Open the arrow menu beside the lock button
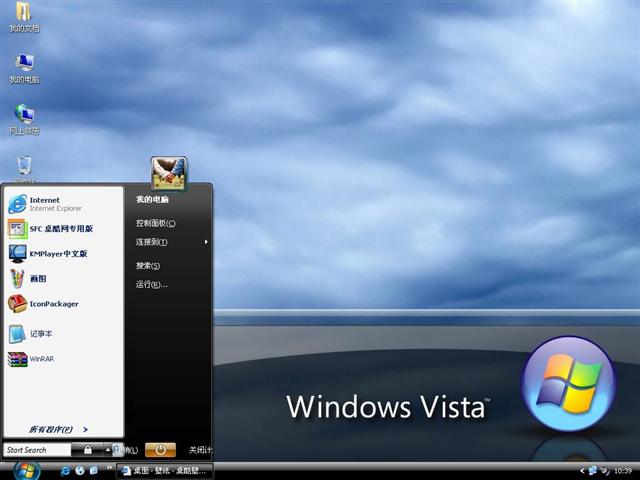 (108, 450)
